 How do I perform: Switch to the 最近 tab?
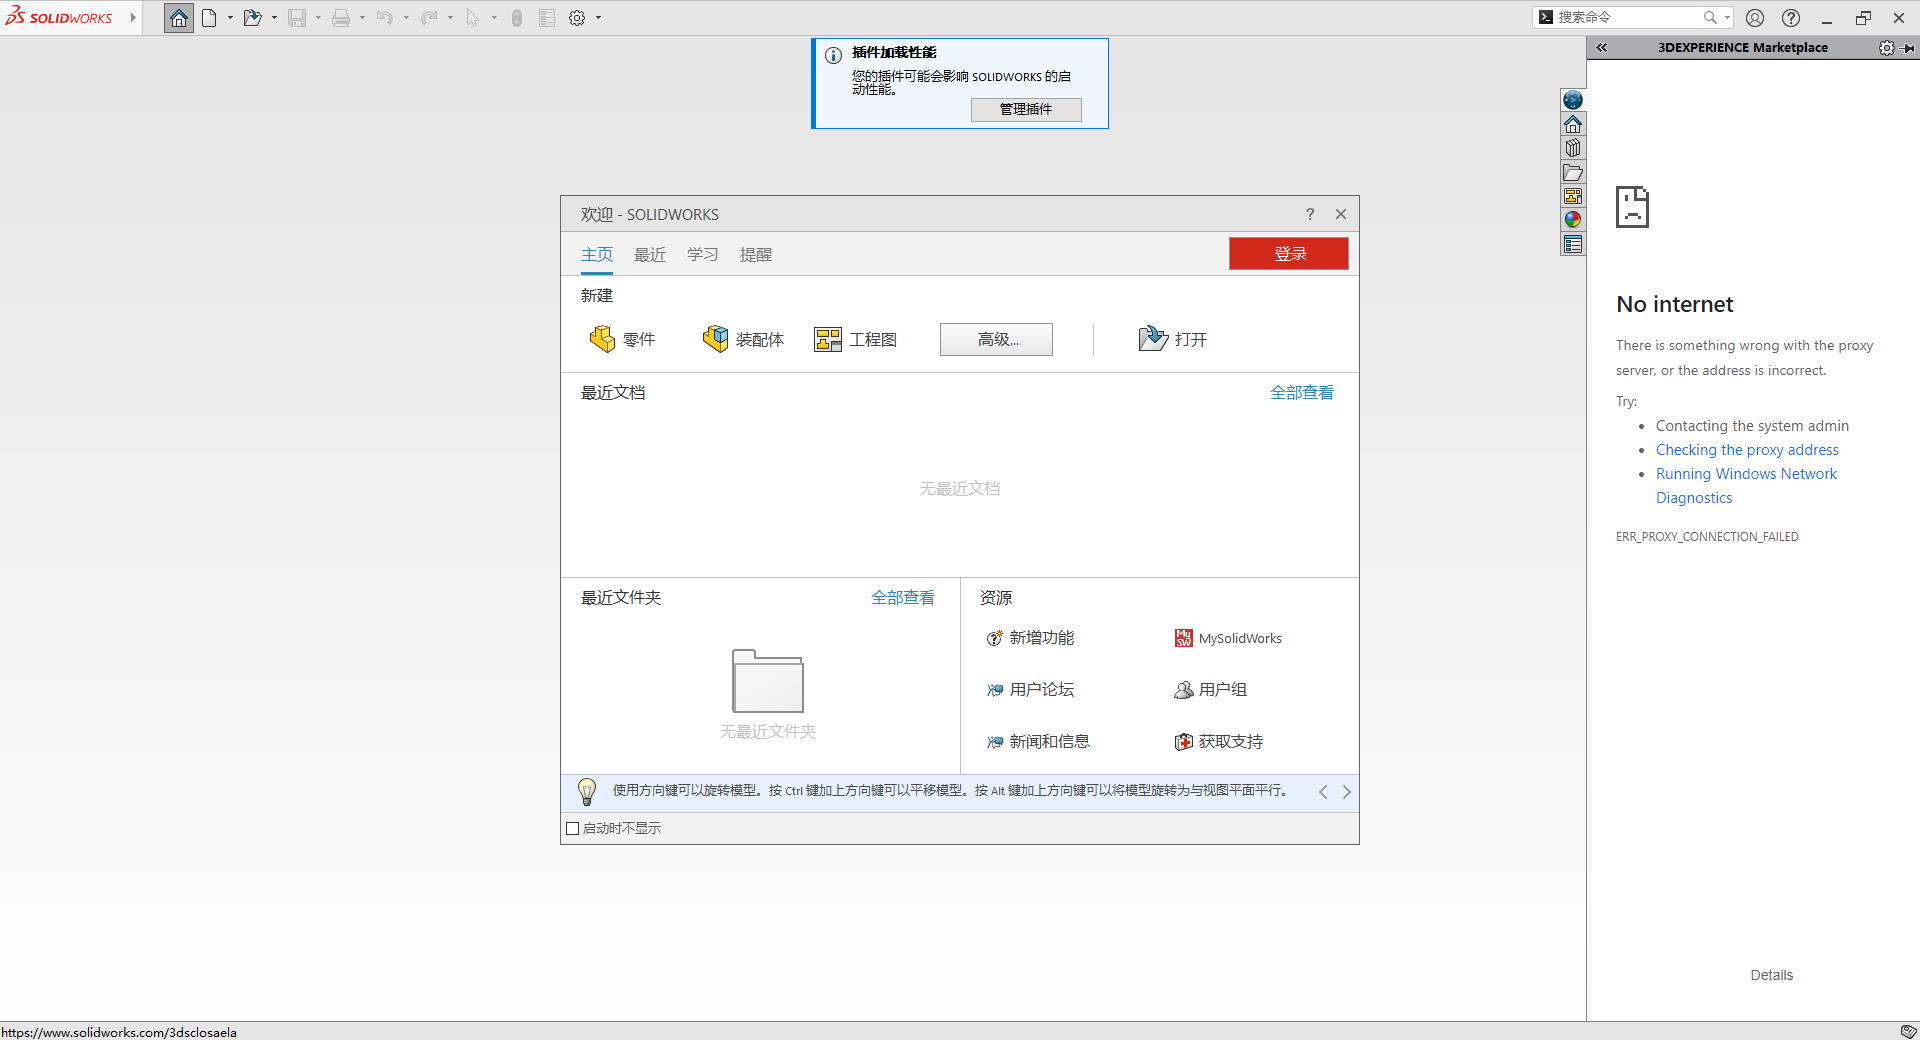(x=649, y=254)
